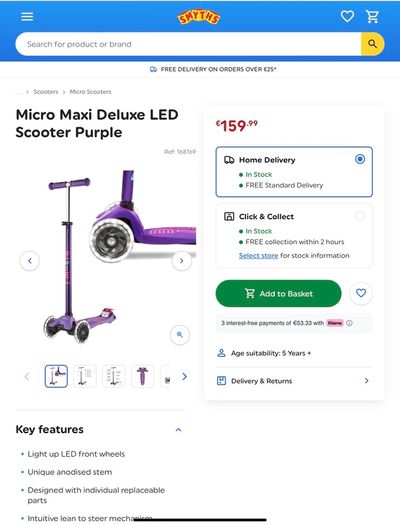This screenshot has width=400, height=525.
Task: Show the next product image
Action: (x=182, y=260)
